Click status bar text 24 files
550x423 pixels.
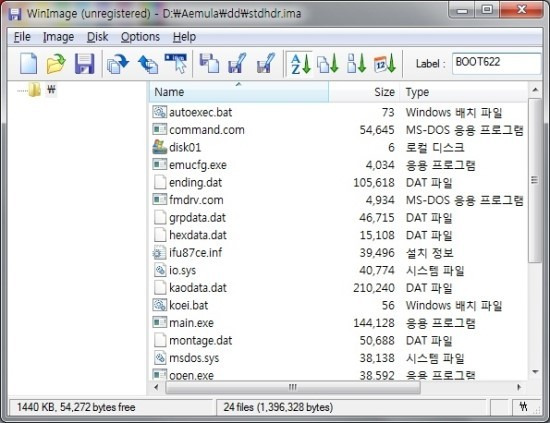278,407
